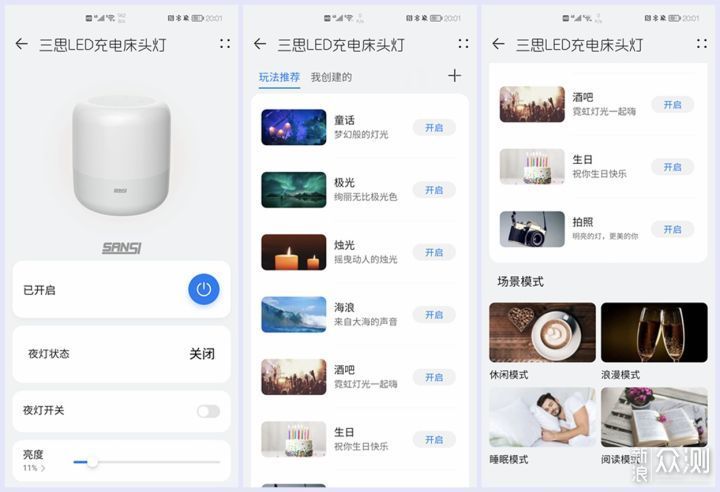This screenshot has width=720, height=492.
Task: Switch to the 我创建的 tab
Action: coord(331,77)
